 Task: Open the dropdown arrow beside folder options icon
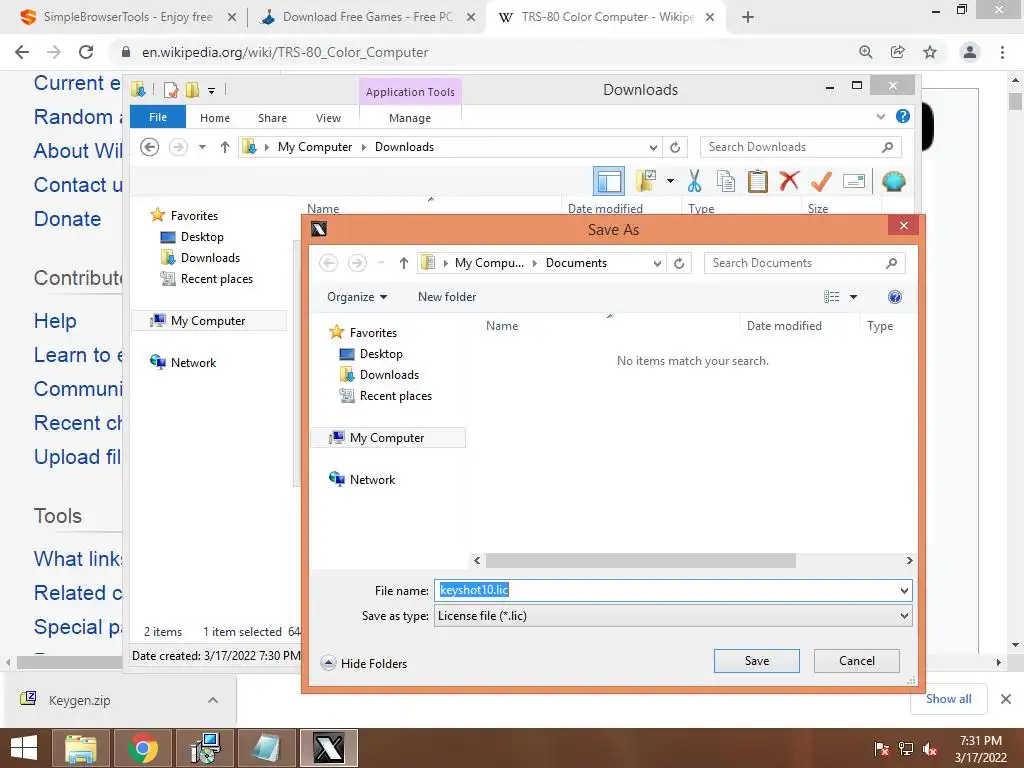pos(670,181)
